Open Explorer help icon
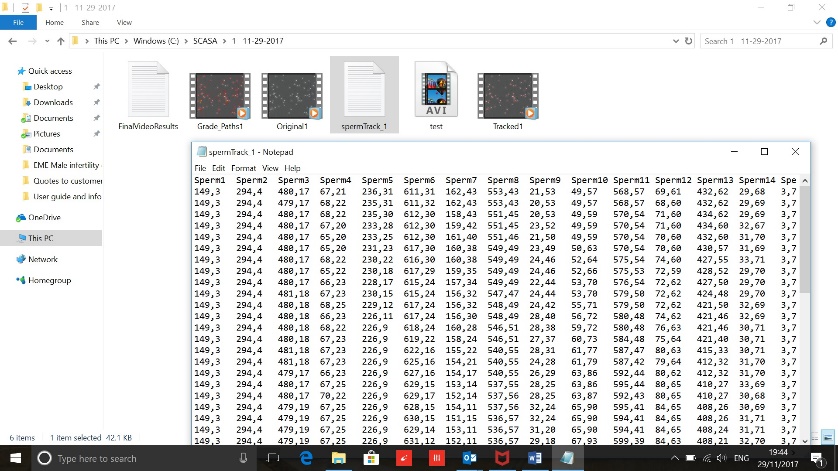This screenshot has height=471, width=838. (831, 22)
